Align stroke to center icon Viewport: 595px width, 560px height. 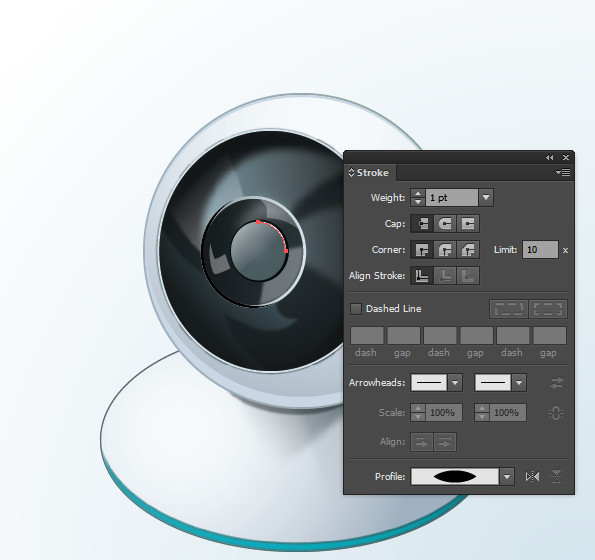pyautogui.click(x=422, y=276)
